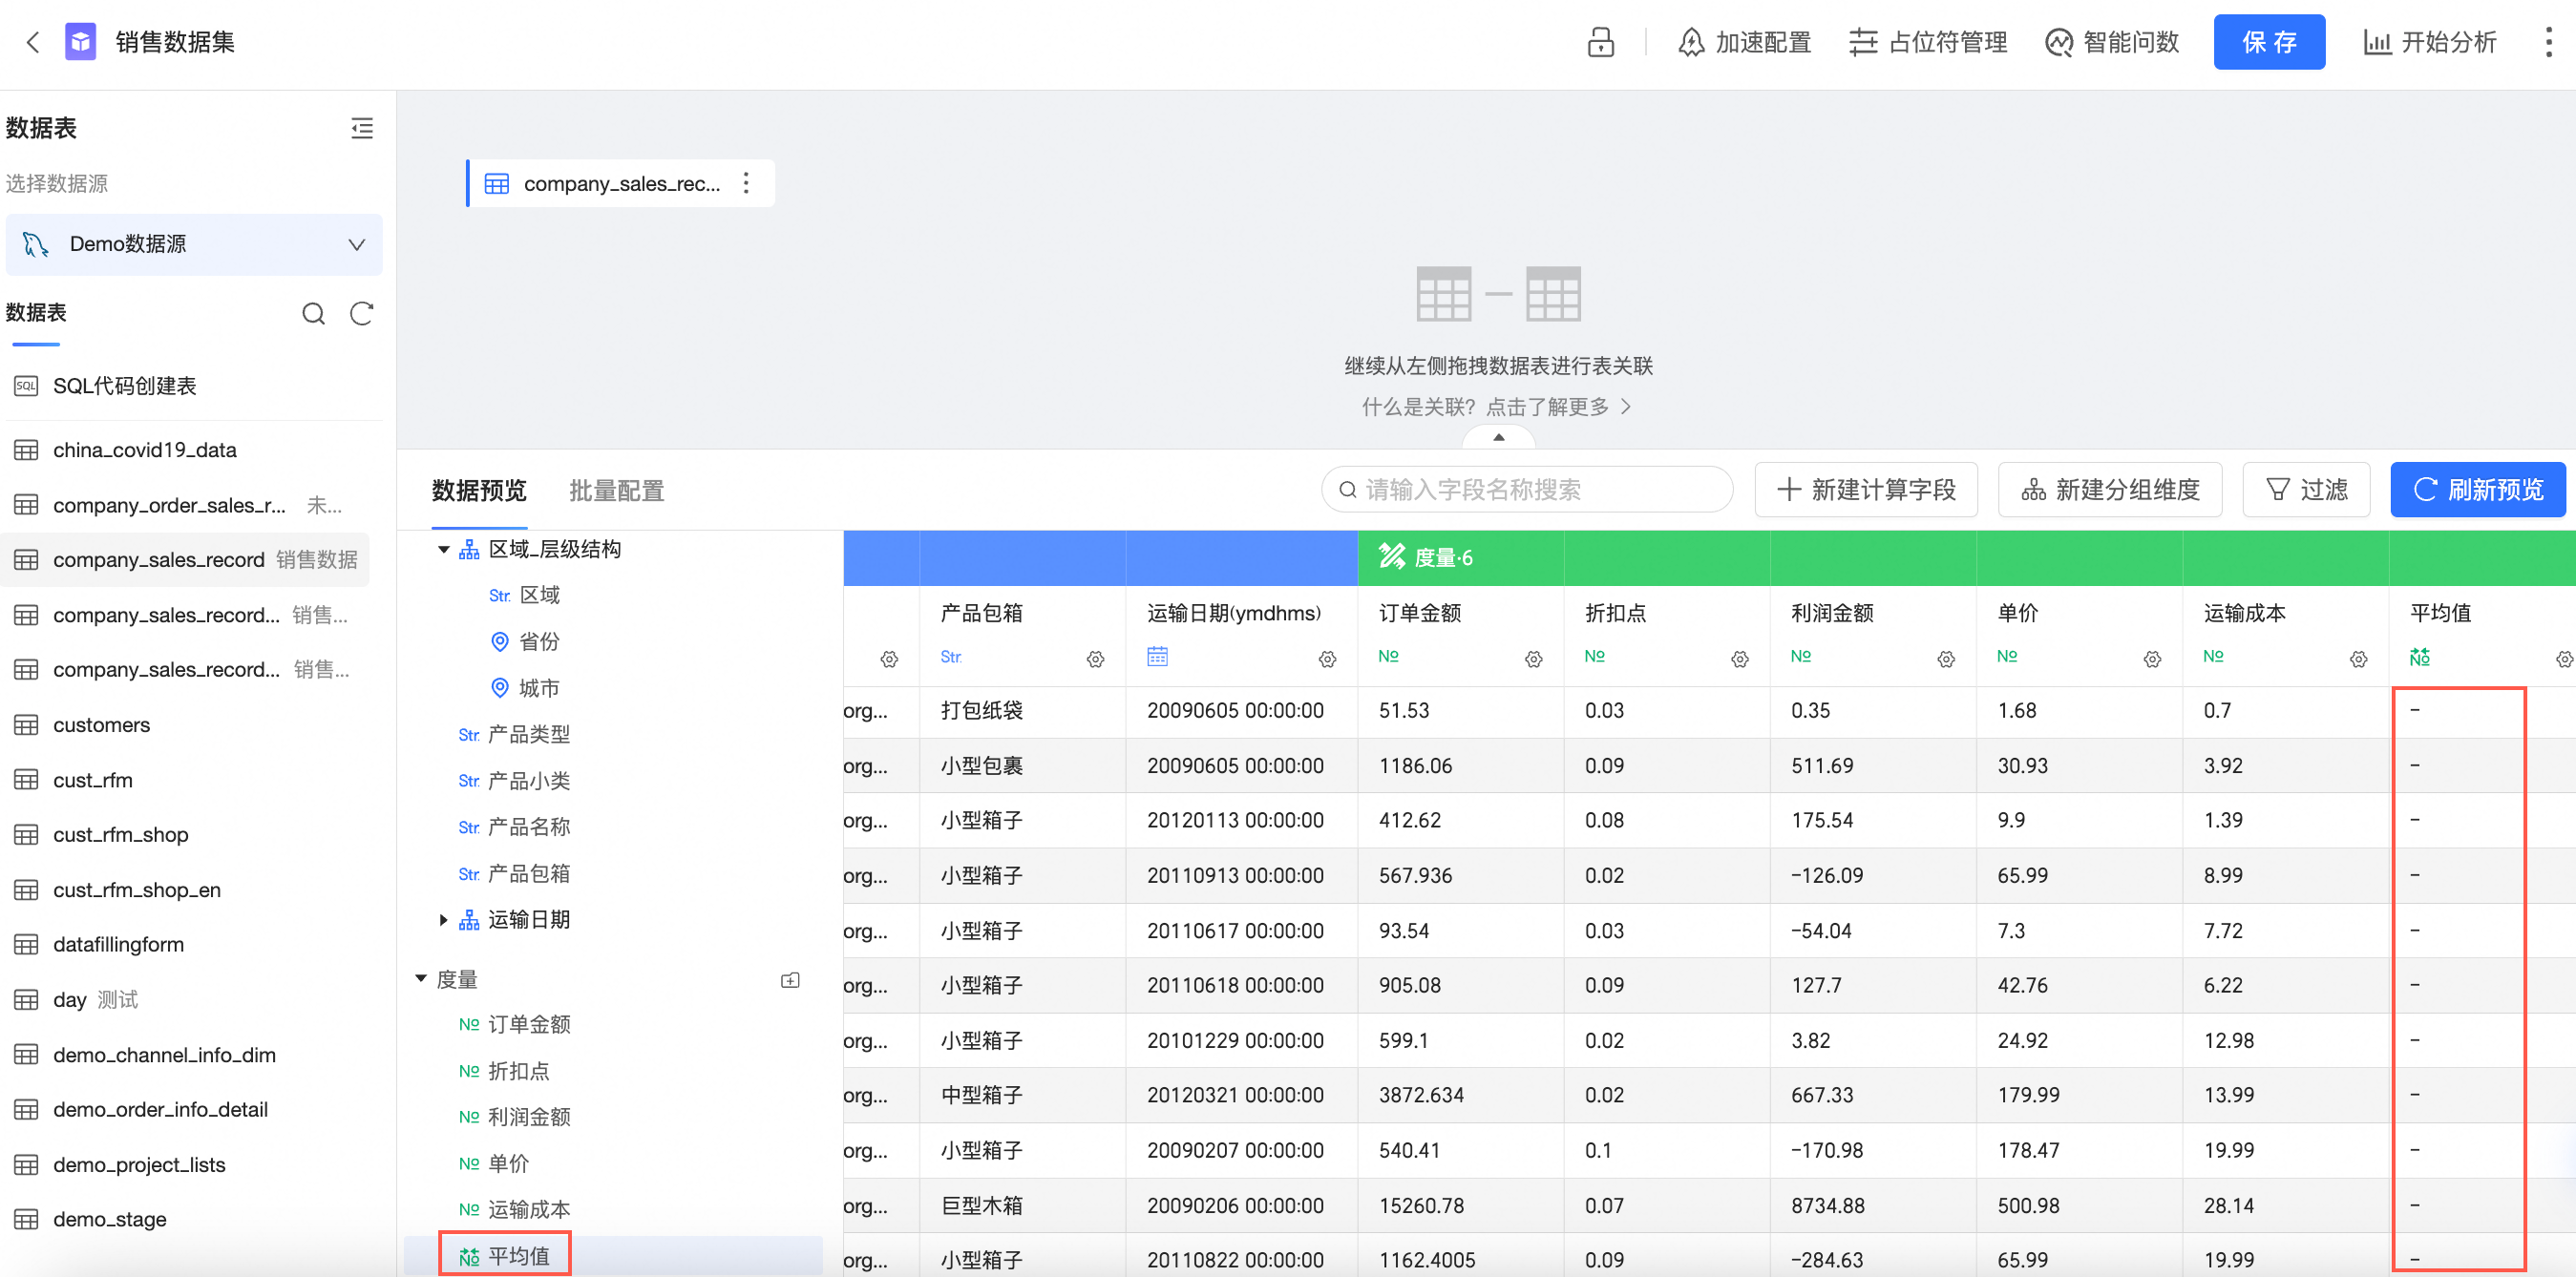This screenshot has height=1277, width=2576.
Task: Click 新建分组维度 button
Action: (2110, 490)
